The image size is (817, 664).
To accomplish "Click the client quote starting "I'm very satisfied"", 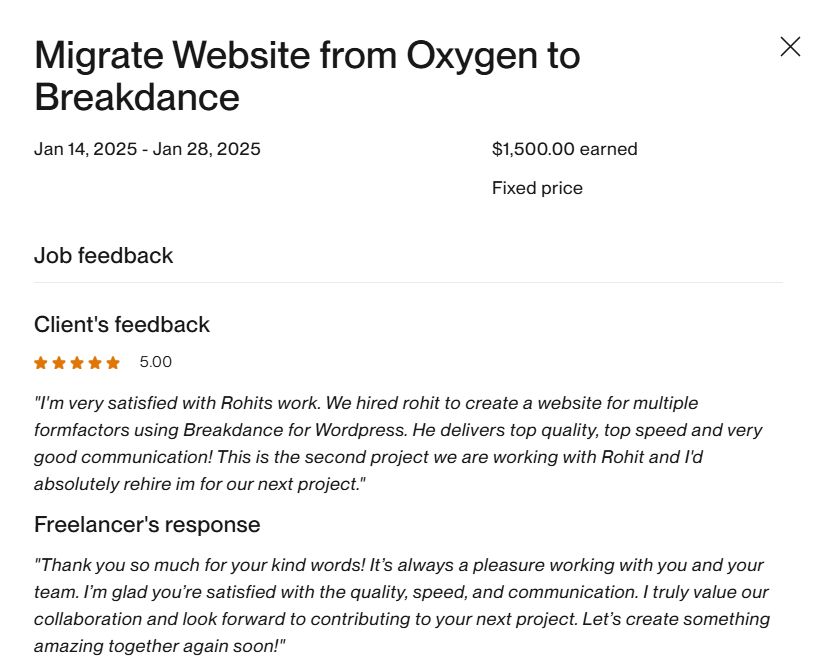I will click(x=399, y=444).
